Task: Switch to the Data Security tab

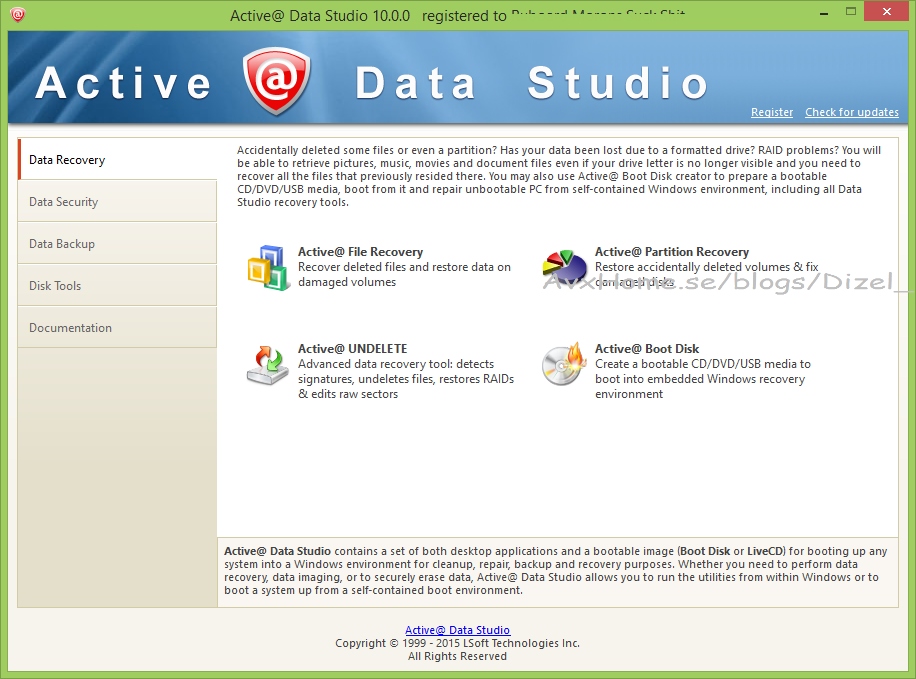Action: [x=117, y=202]
